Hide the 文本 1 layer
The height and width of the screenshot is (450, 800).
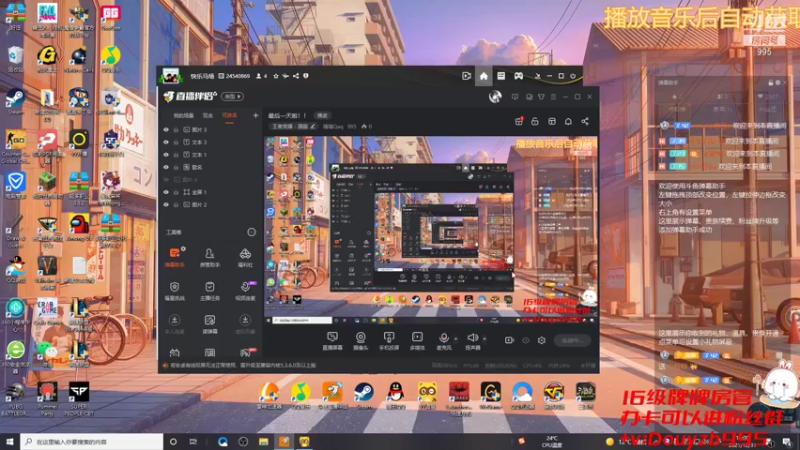pos(166,155)
